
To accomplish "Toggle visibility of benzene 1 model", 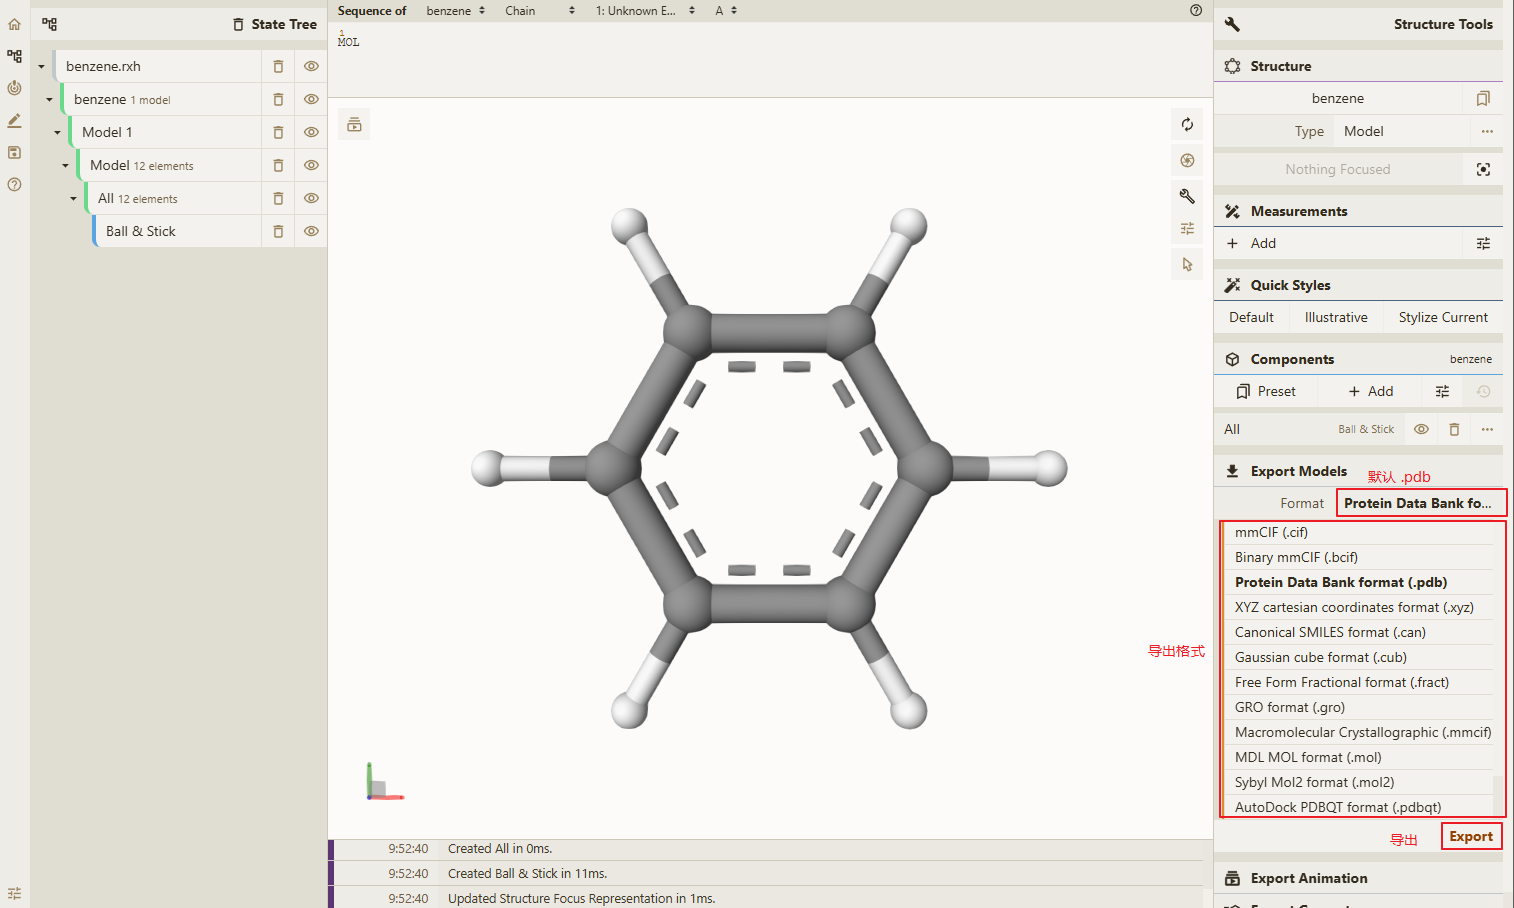I will coord(311,99).
